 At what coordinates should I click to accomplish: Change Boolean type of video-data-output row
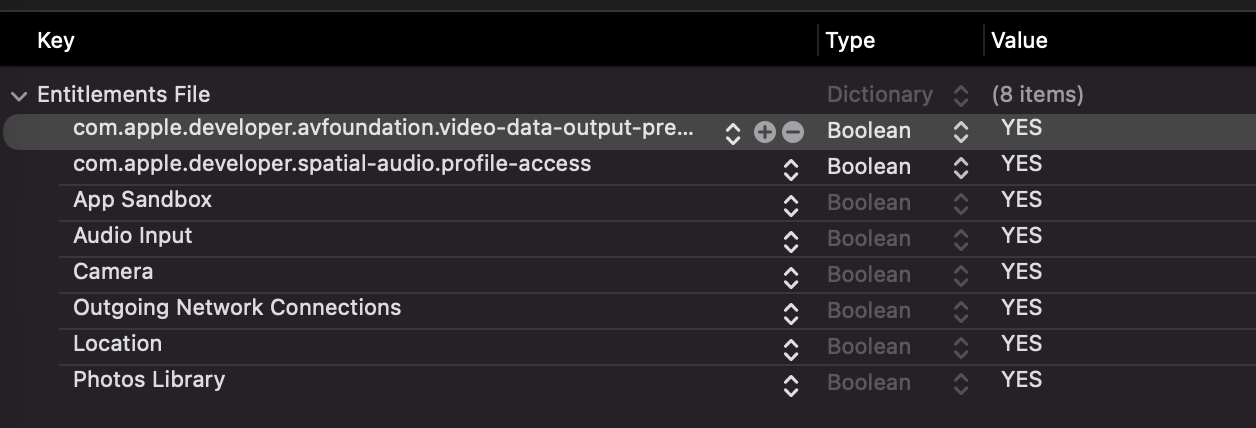961,132
